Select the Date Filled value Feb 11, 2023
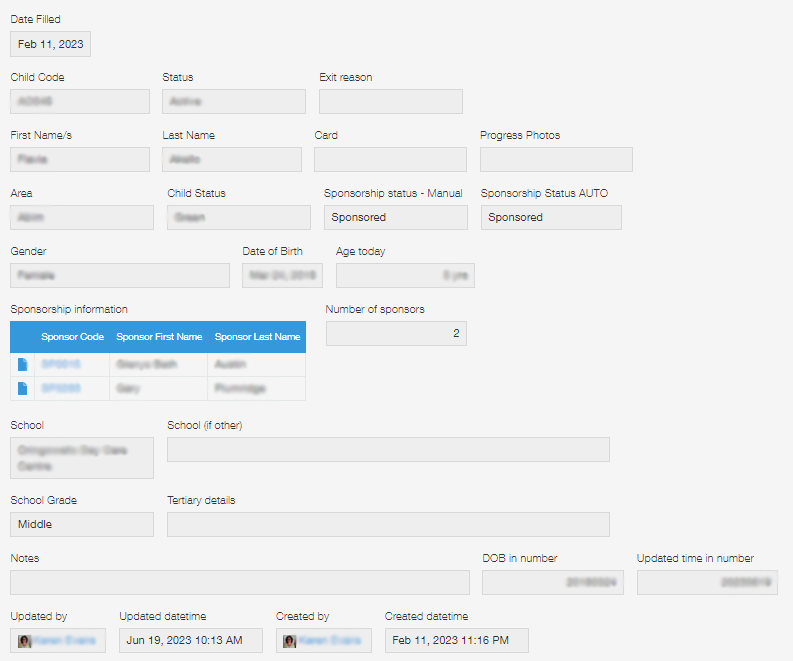The width and height of the screenshot is (793, 661). coord(51,44)
